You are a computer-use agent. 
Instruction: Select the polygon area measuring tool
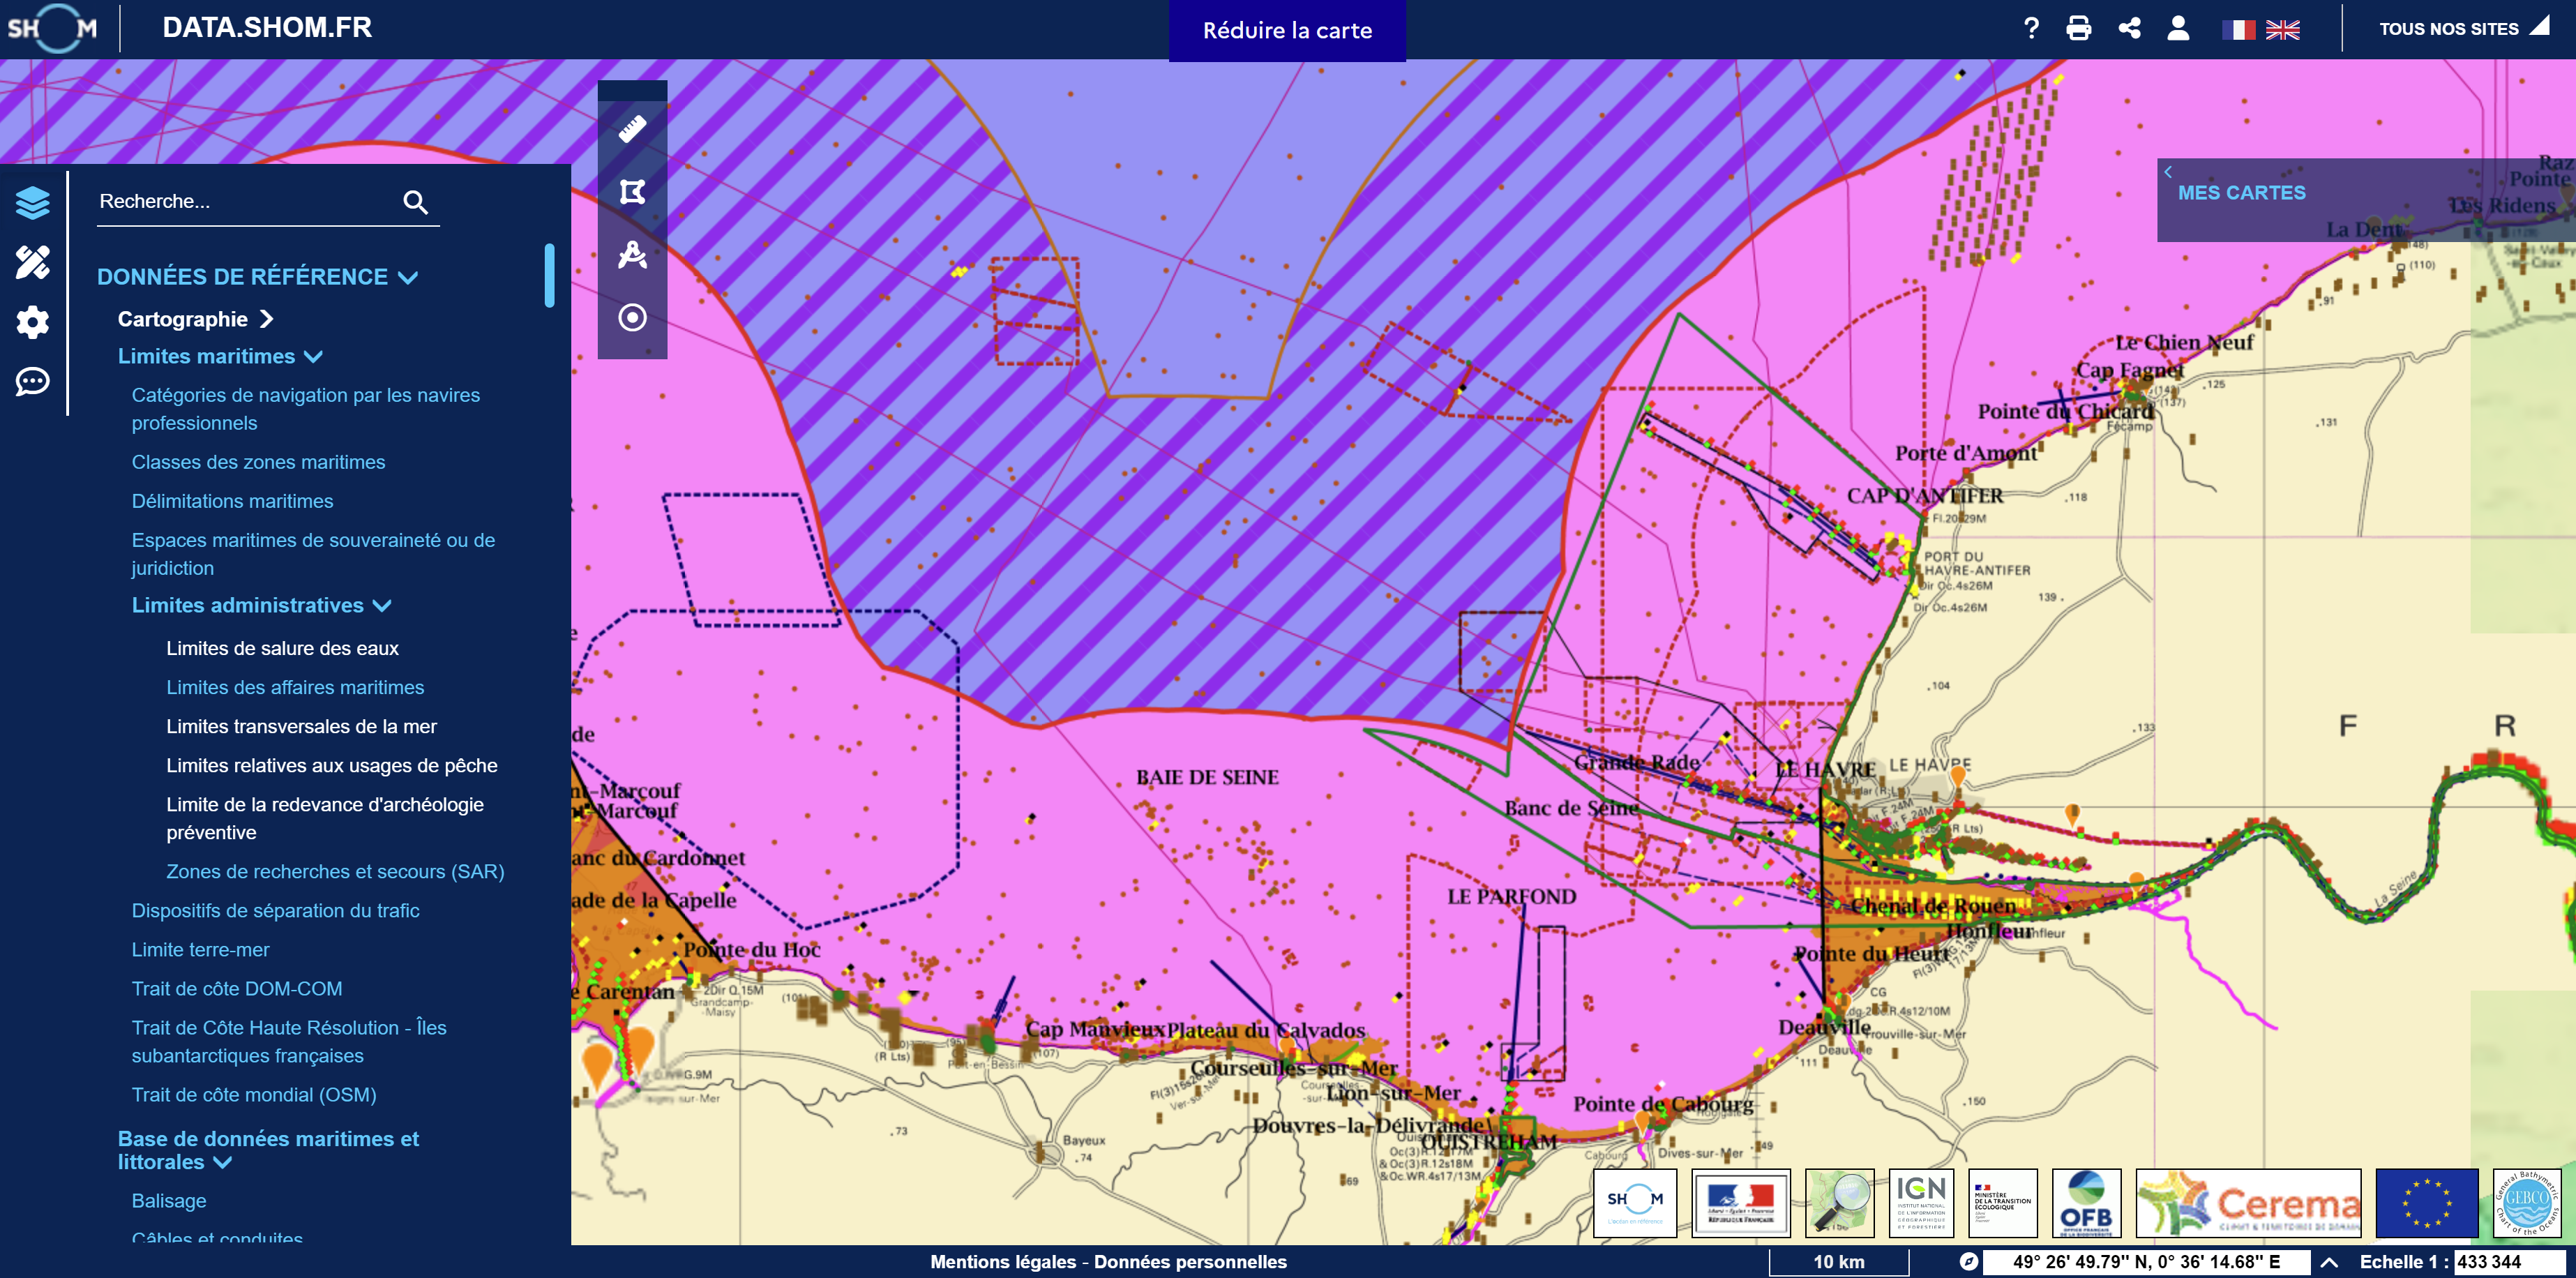(x=632, y=192)
